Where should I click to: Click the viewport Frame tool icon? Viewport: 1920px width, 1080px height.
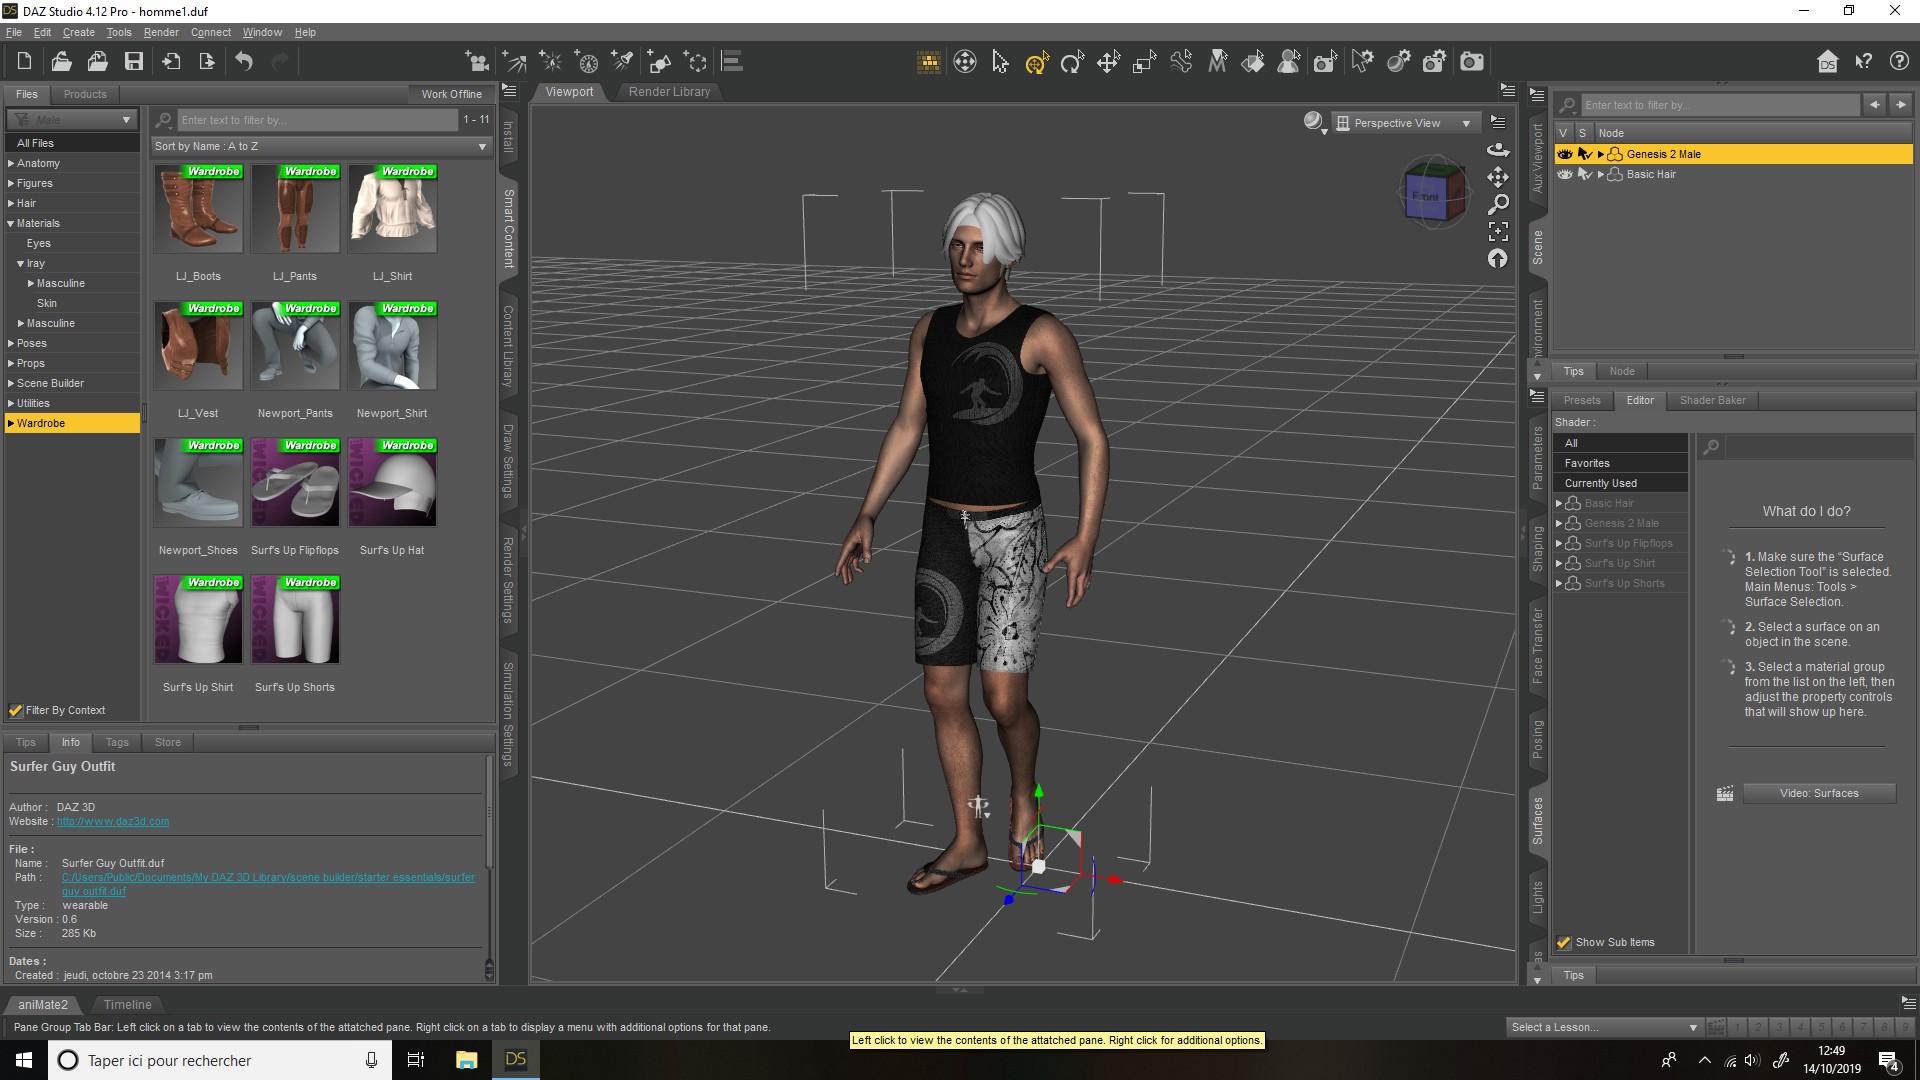click(x=1497, y=231)
